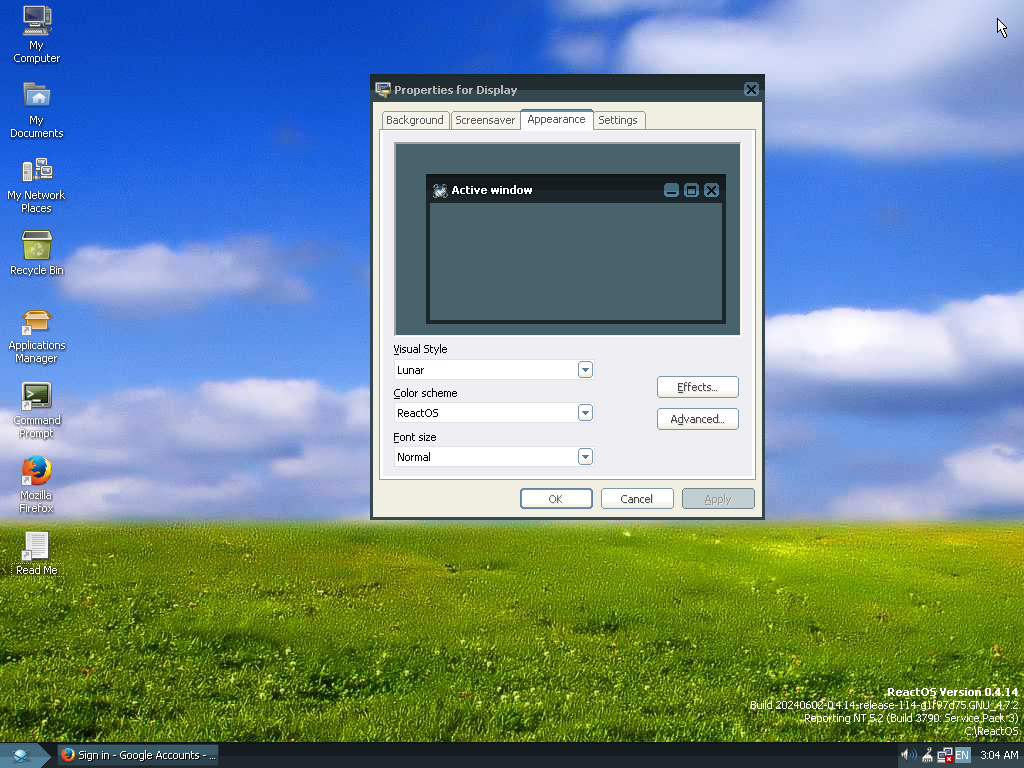Click the volume speaker tray icon
The height and width of the screenshot is (768, 1024).
907,755
